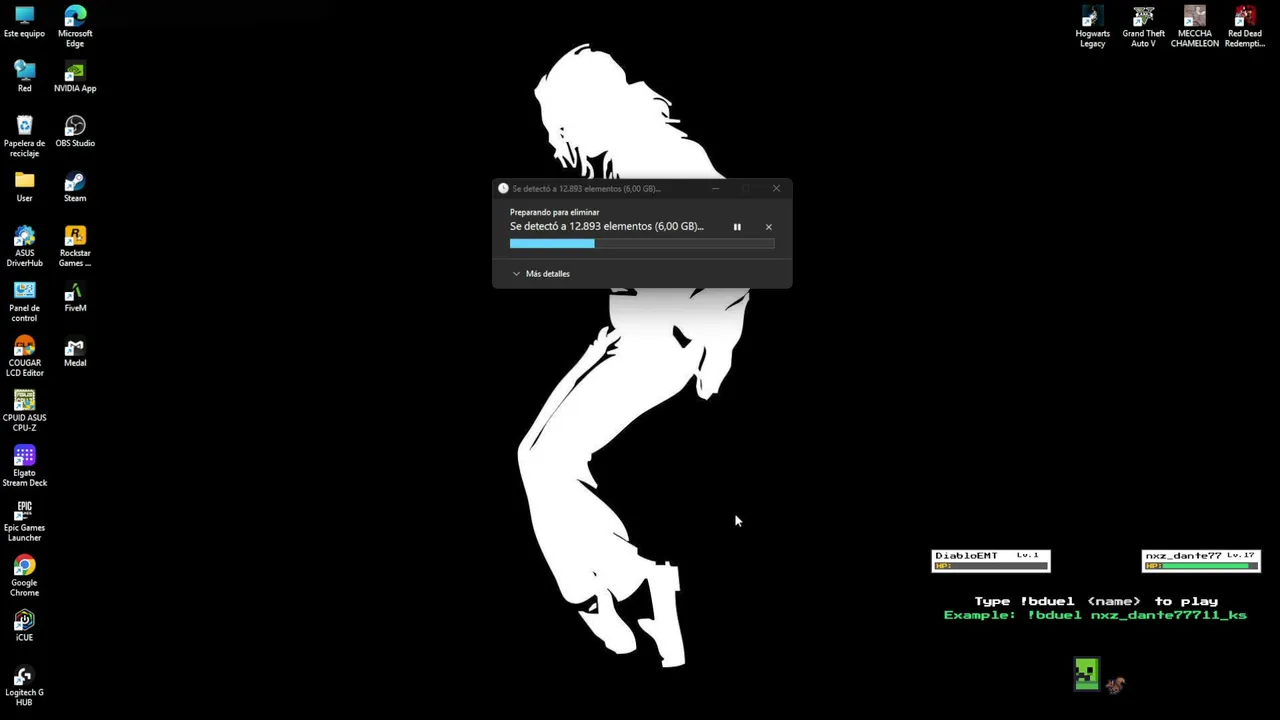Screen dimensions: 1280x720
Task: Click the blue deletion progress bar
Action: pyautogui.click(x=642, y=243)
